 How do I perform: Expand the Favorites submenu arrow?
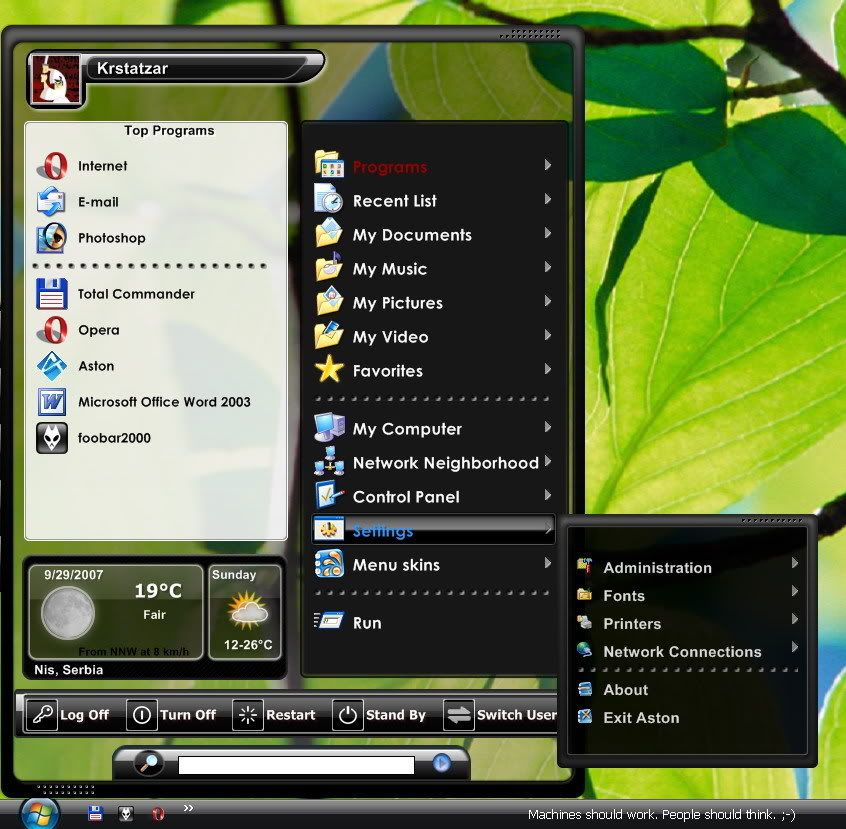548,369
